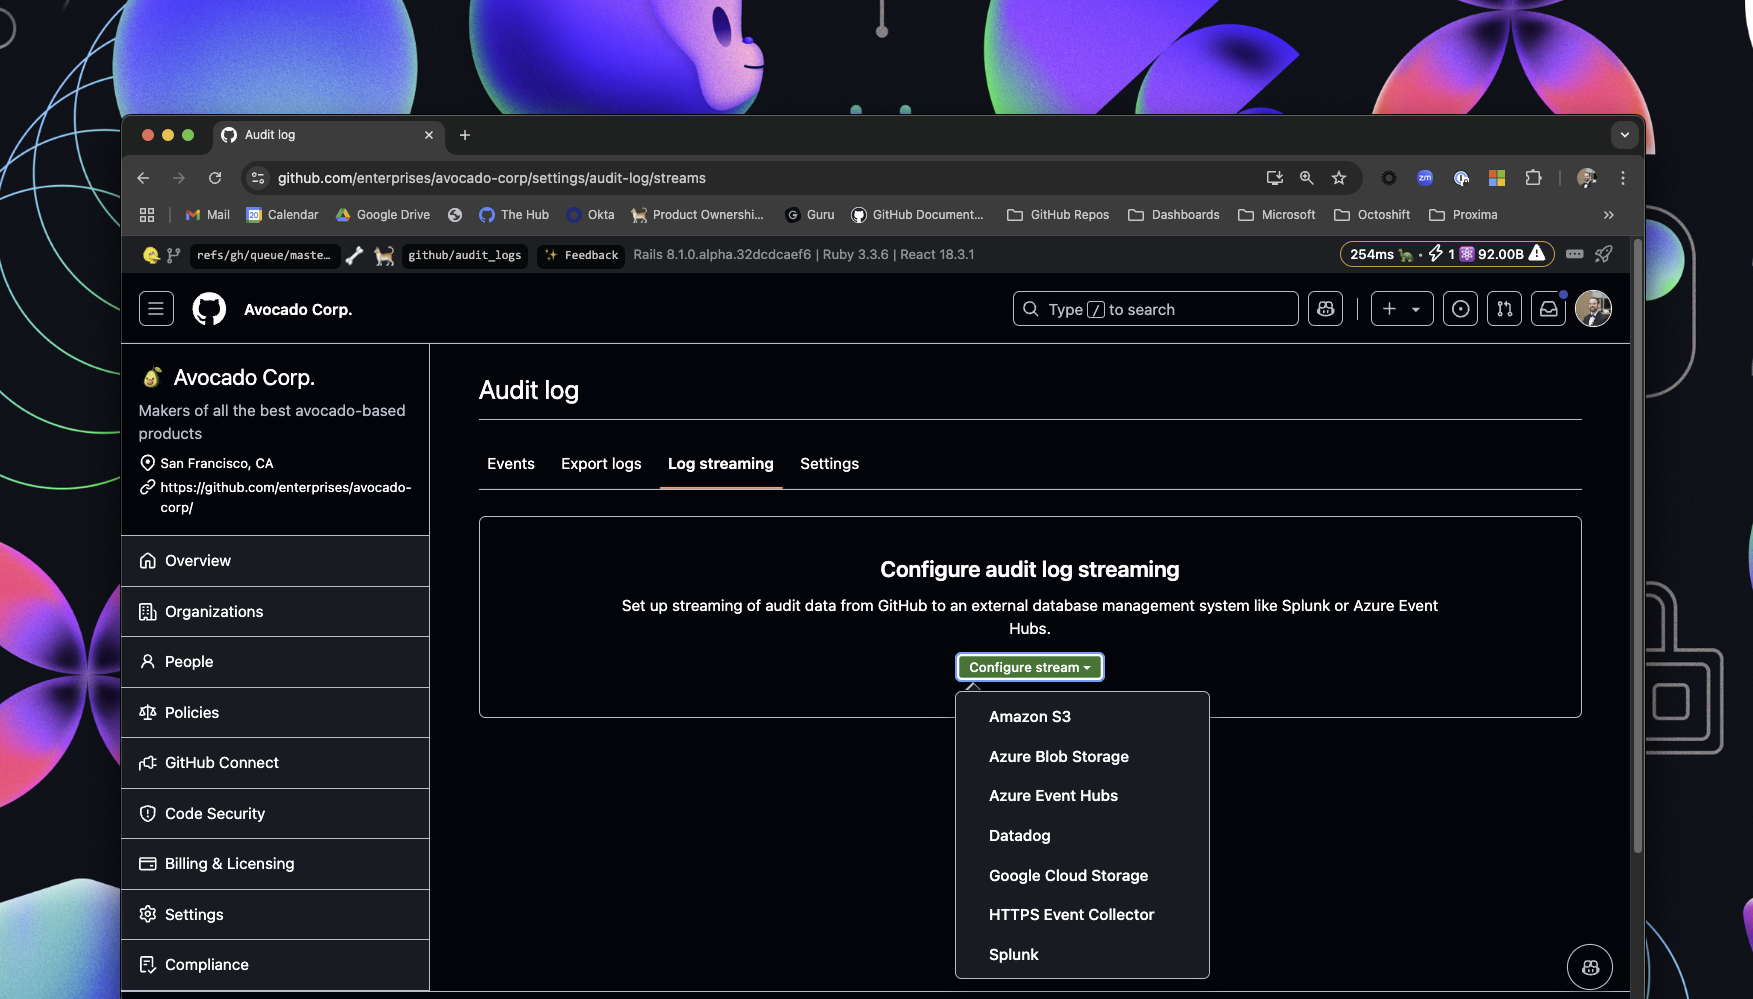Image resolution: width=1753 pixels, height=999 pixels.
Task: Click the avocado-corp enterprise URL link
Action: point(285,497)
